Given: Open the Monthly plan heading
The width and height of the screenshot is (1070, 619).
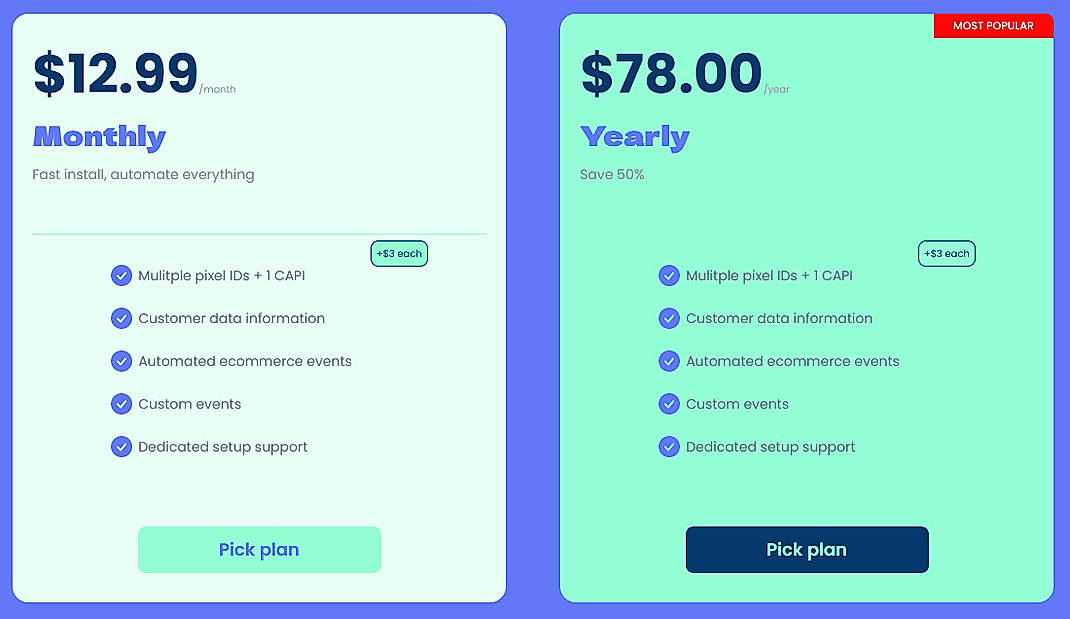Looking at the screenshot, I should point(99,136).
